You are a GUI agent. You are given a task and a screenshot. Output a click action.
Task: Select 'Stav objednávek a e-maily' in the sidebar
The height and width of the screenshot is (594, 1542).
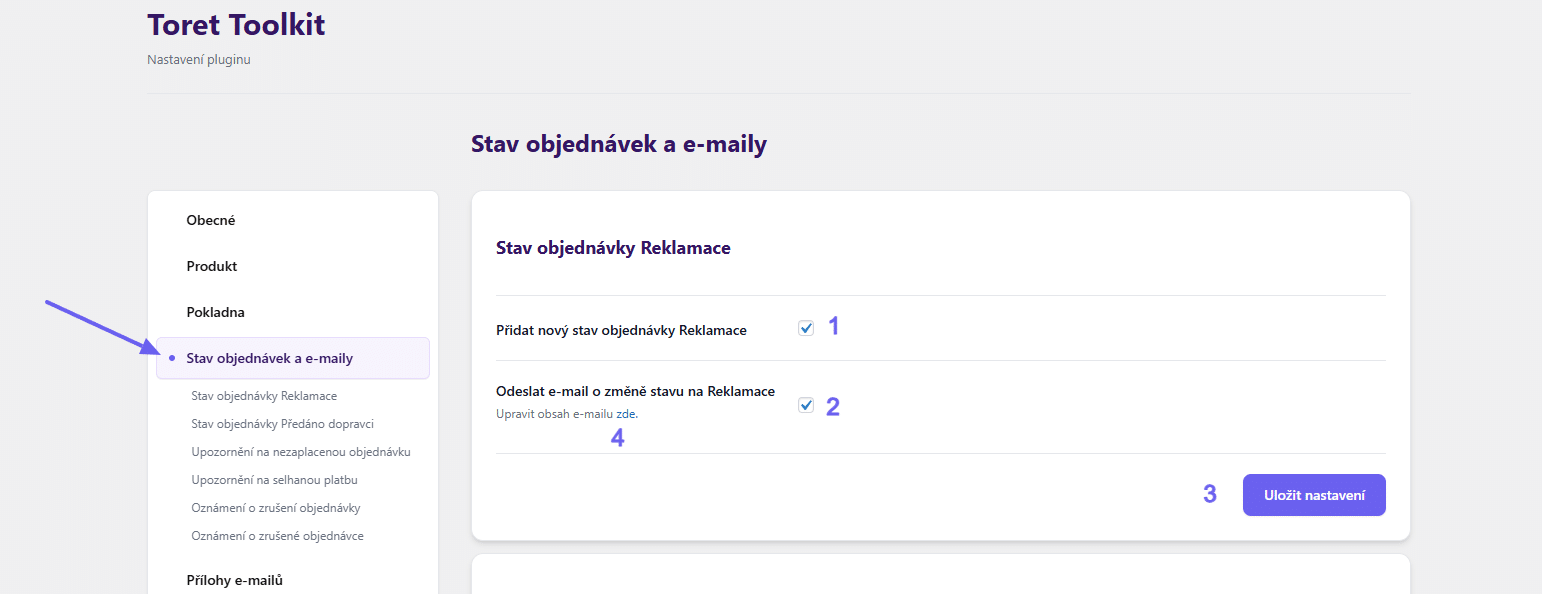pyautogui.click(x=269, y=358)
